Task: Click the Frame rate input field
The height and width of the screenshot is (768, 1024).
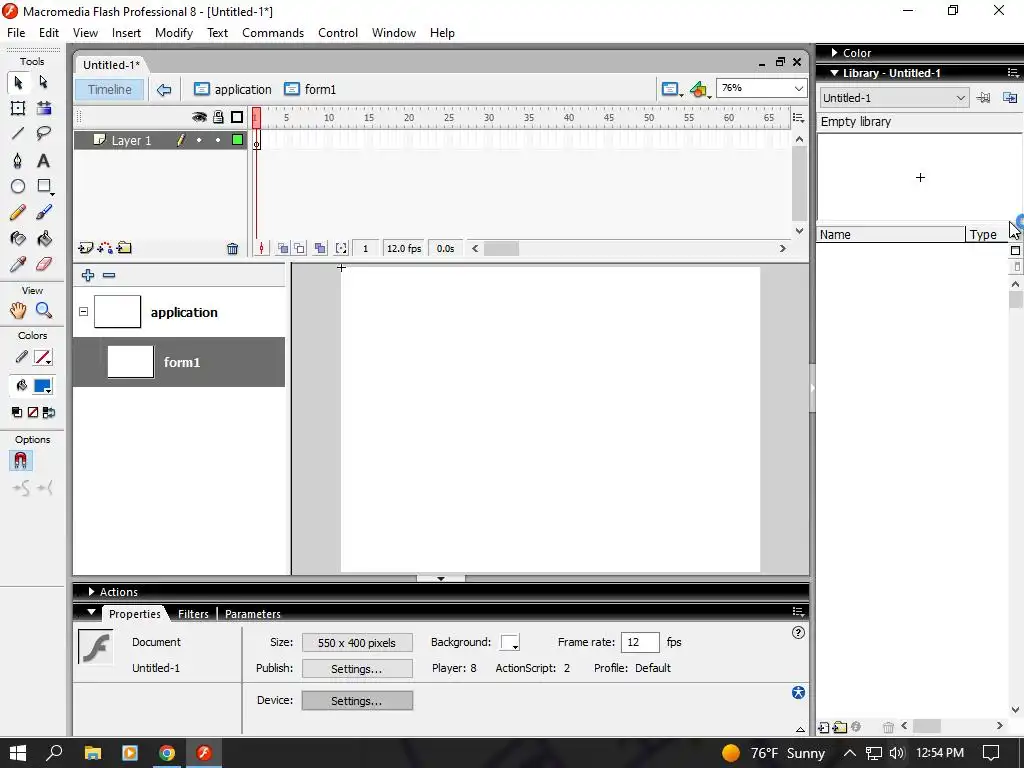Action: (640, 642)
